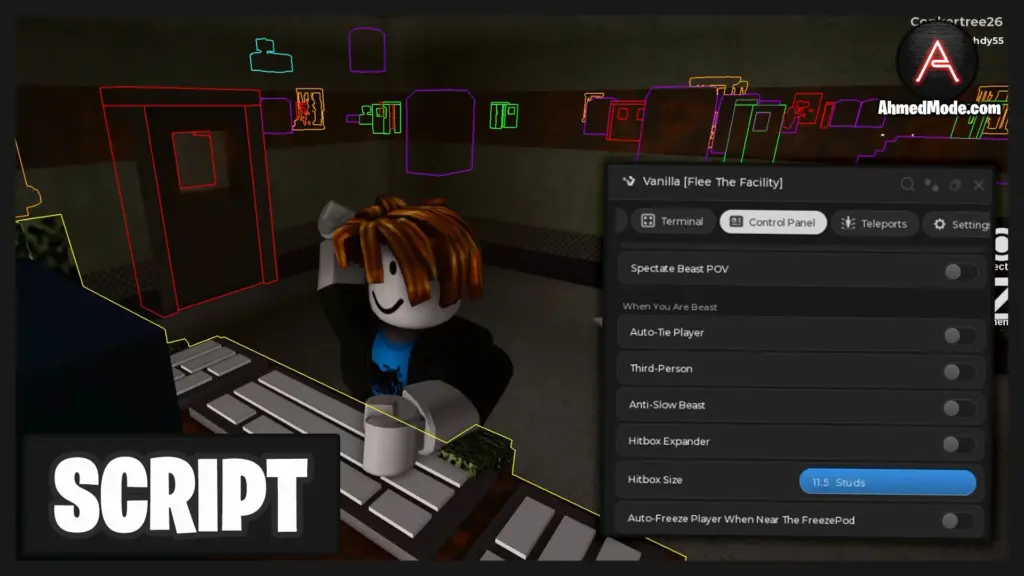Click the restore window icon in Vanilla header

pyautogui.click(x=955, y=185)
